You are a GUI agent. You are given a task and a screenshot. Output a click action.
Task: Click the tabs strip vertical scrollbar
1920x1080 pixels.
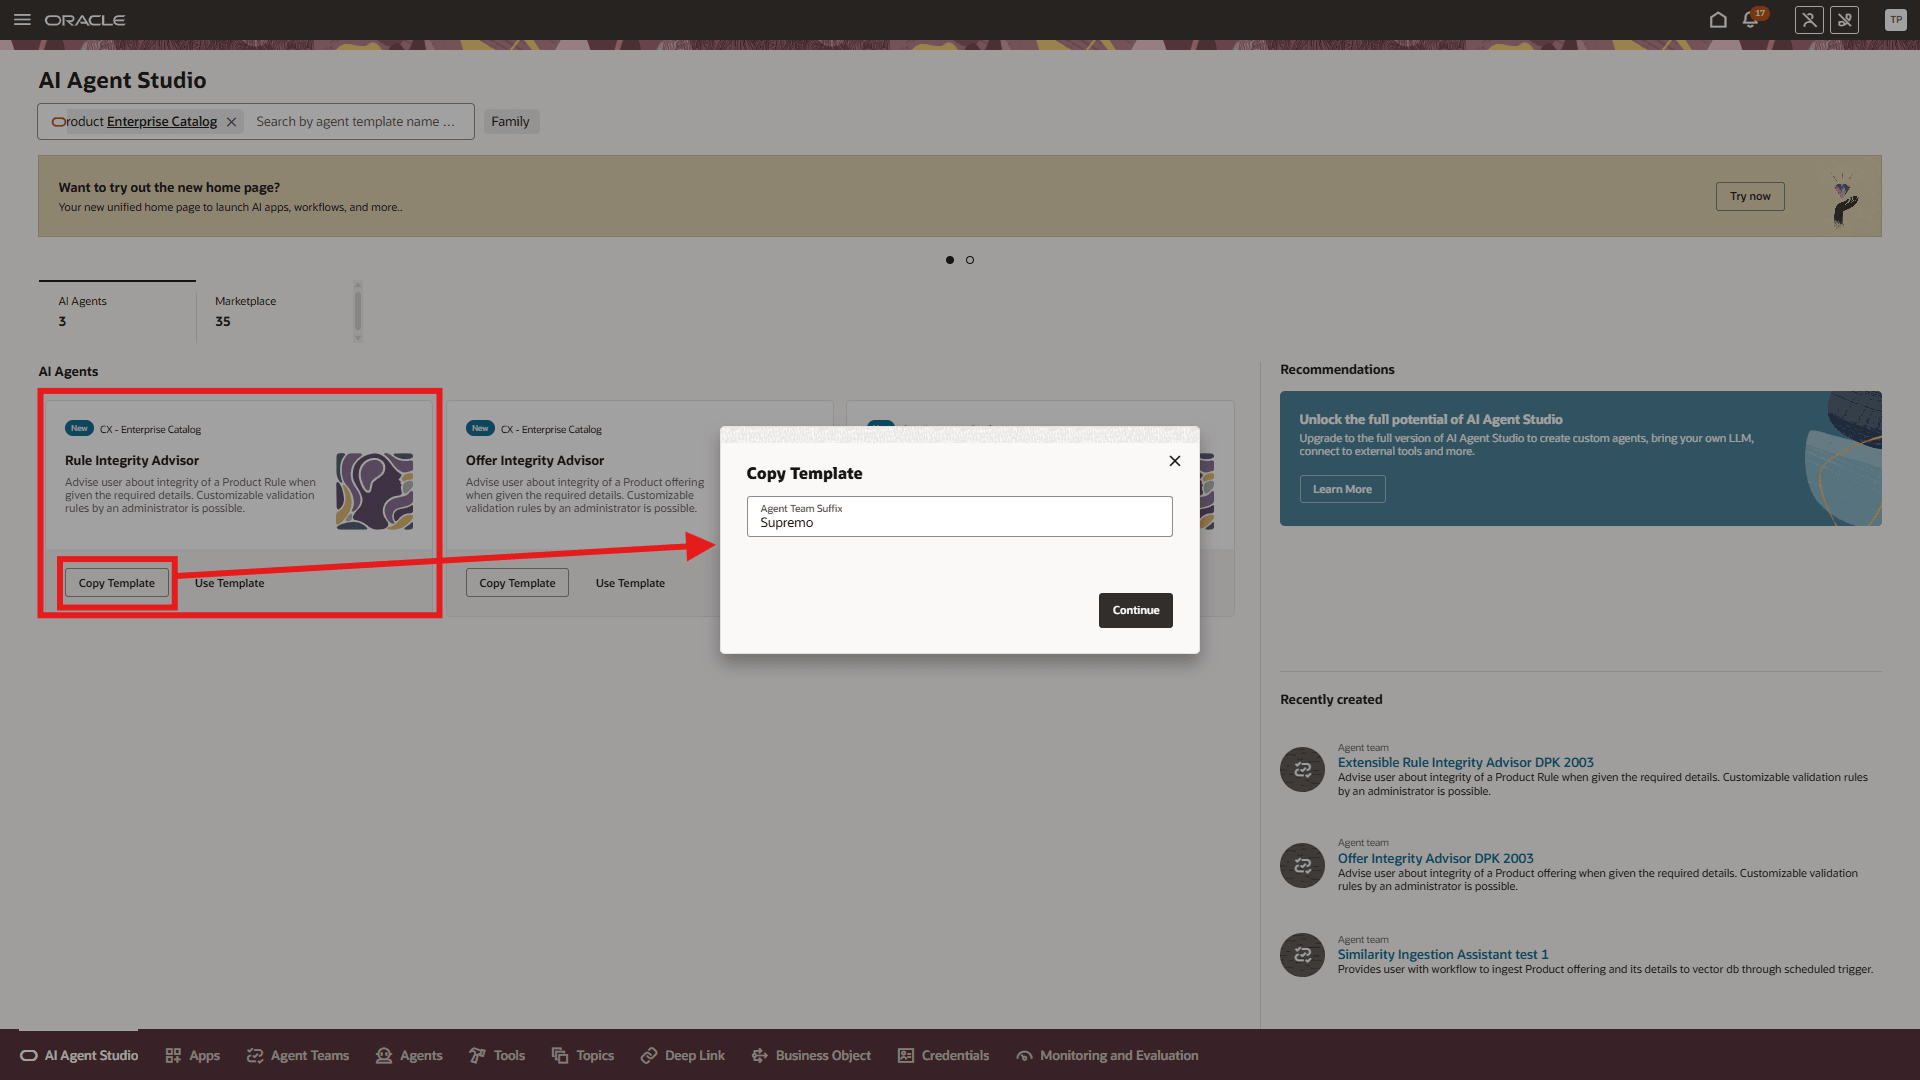point(358,311)
